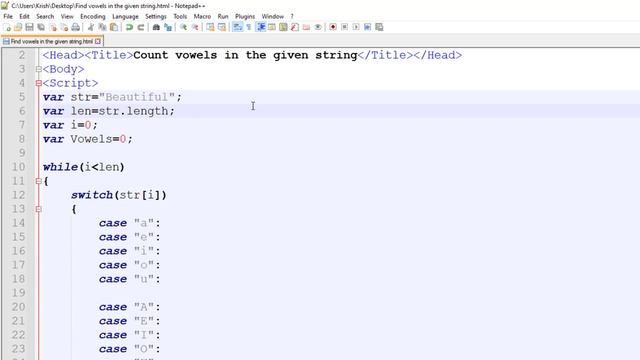Run macro multiple times icon
Image resolution: width=640 pixels, height=360 pixels.
click(367, 27)
